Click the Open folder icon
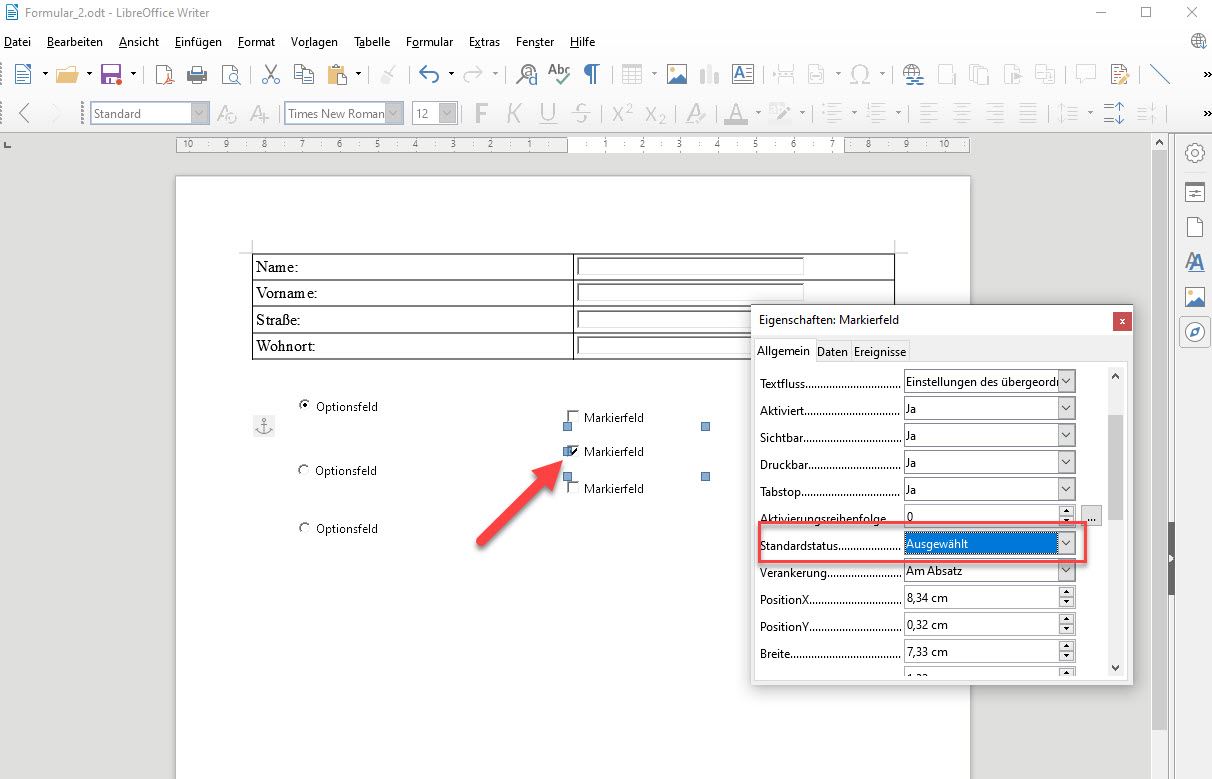Image resolution: width=1212 pixels, height=779 pixels. point(67,74)
